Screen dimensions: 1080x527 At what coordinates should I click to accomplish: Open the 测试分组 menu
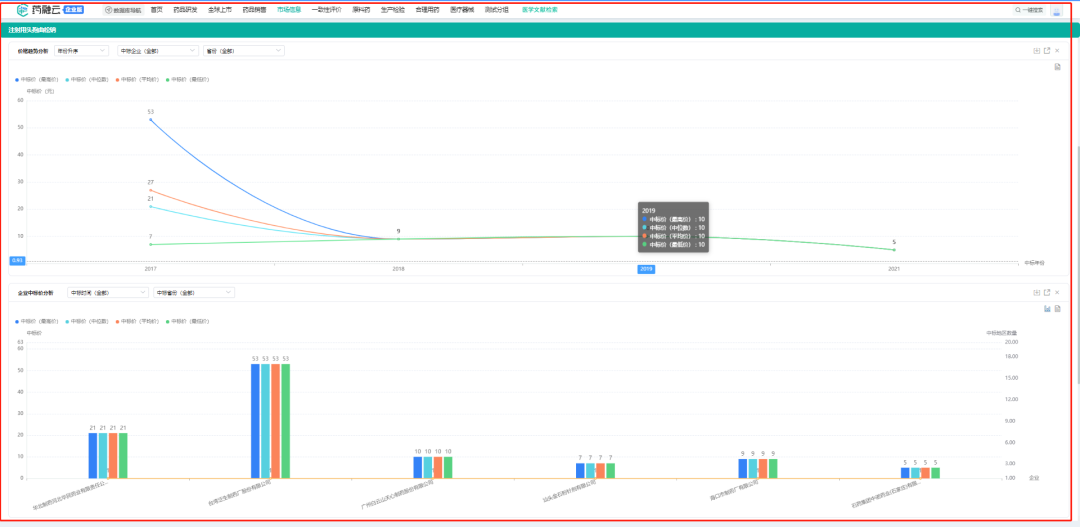pos(497,10)
